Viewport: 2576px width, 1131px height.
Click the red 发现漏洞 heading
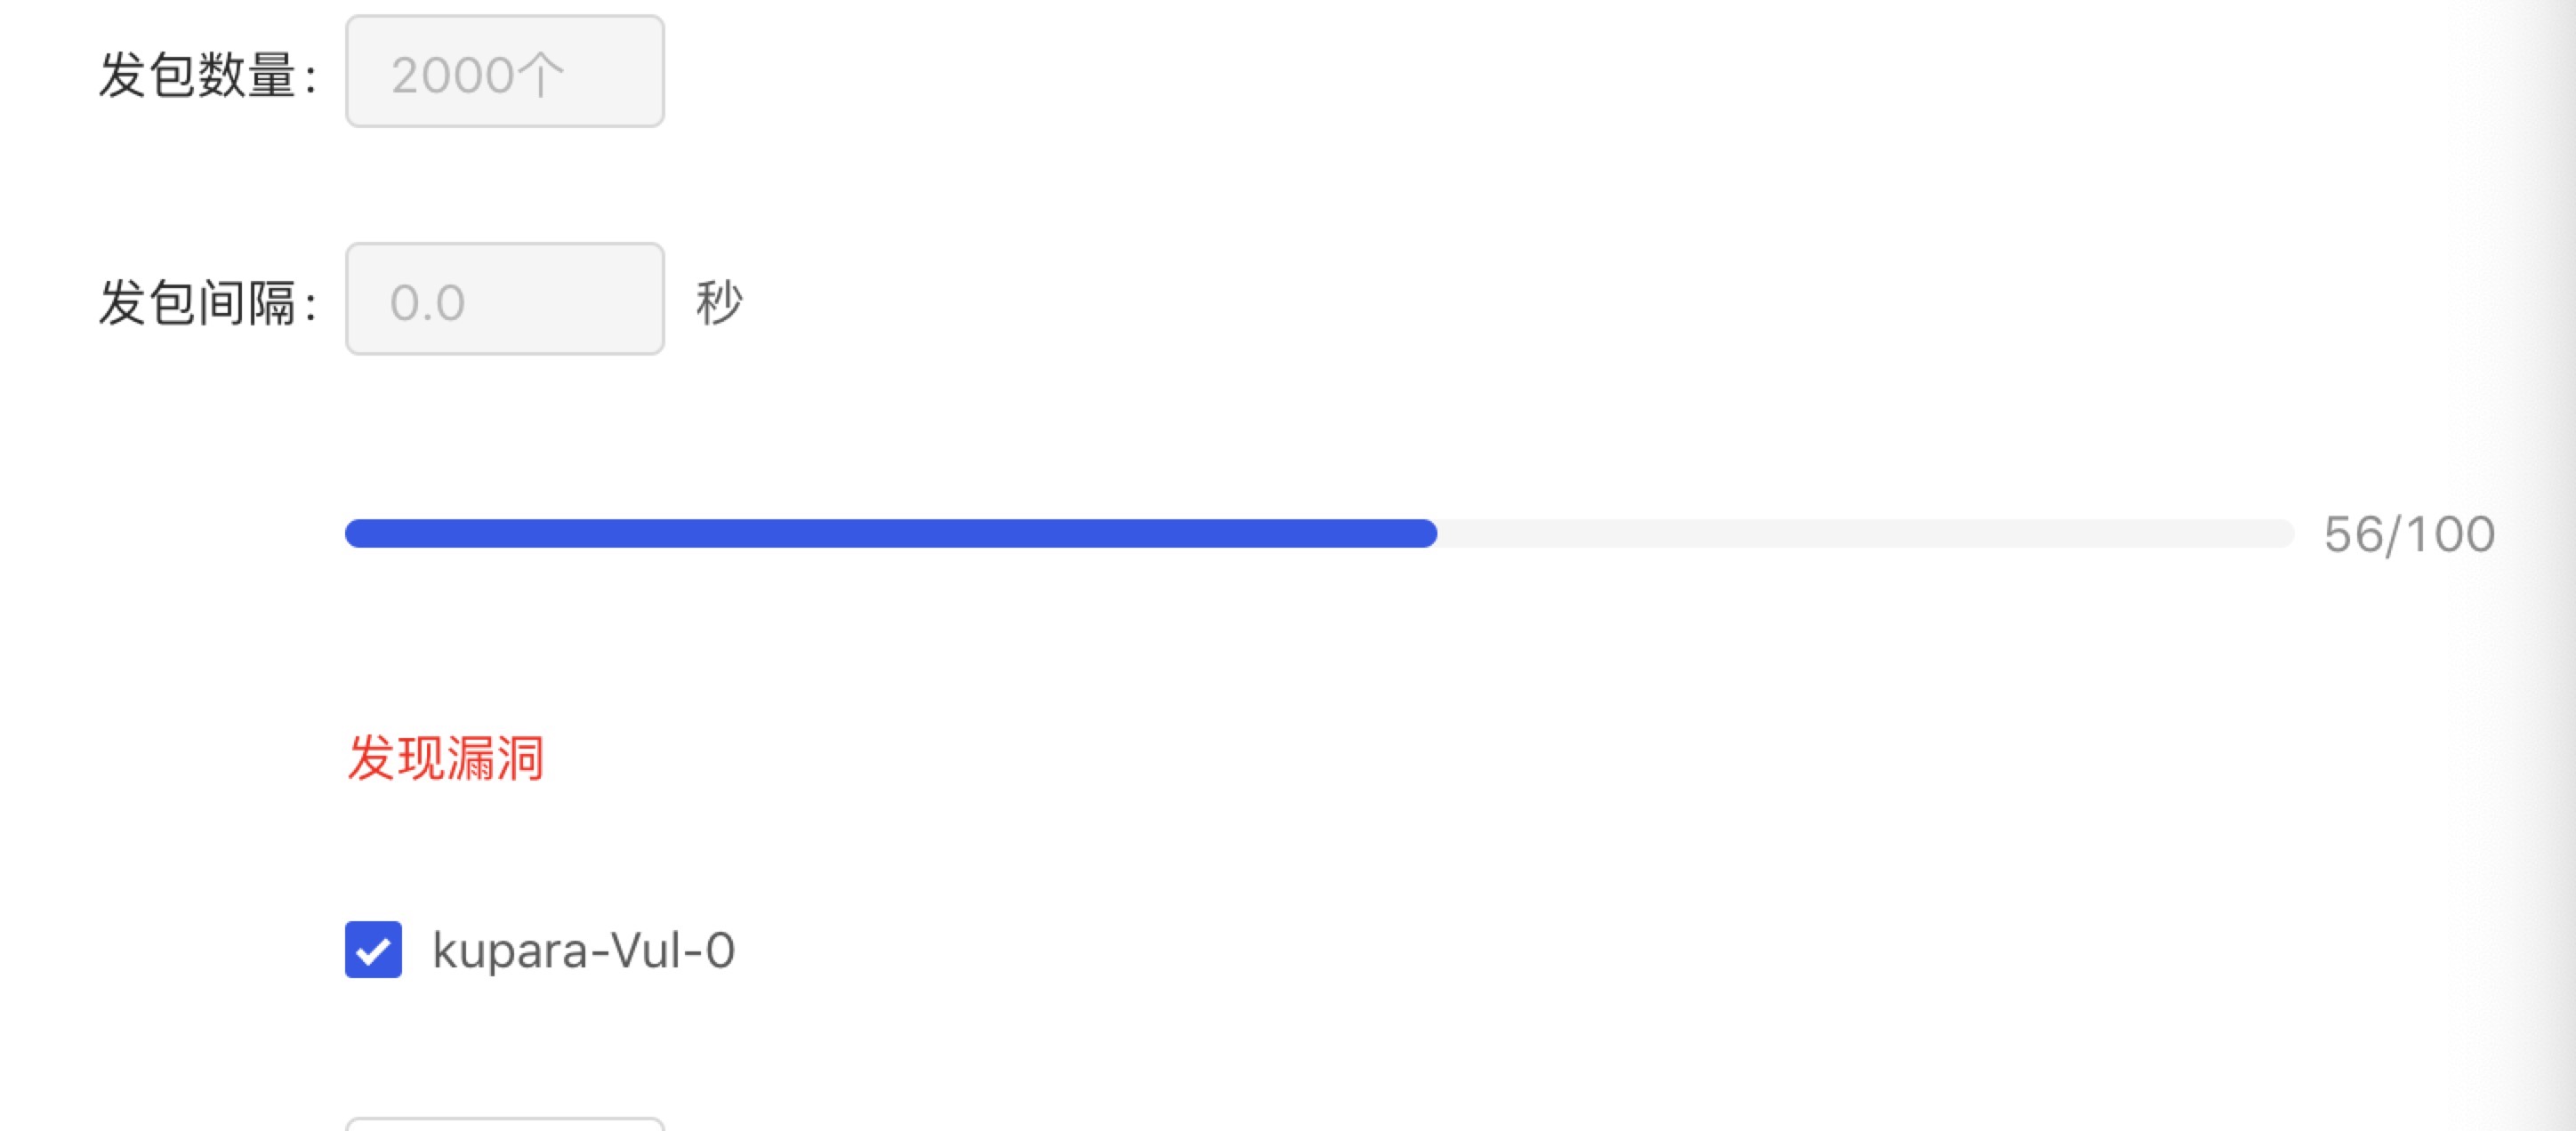click(445, 757)
